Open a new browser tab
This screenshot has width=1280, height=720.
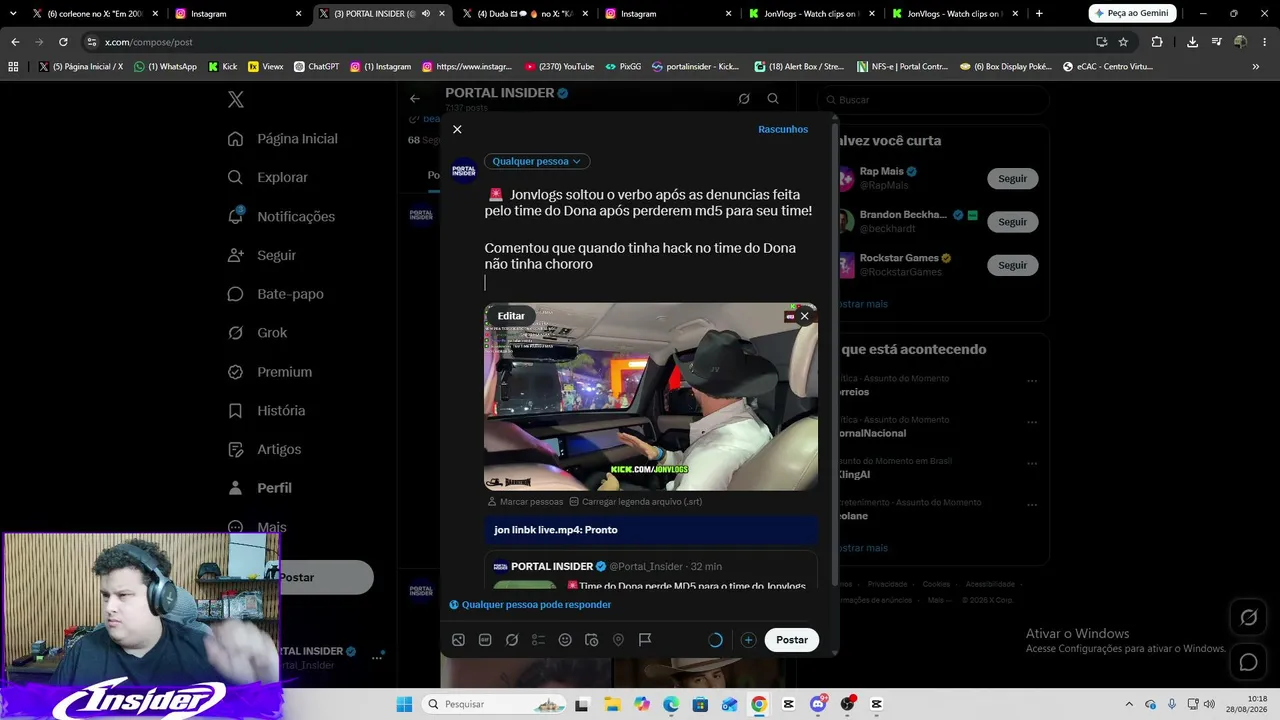click(1039, 14)
